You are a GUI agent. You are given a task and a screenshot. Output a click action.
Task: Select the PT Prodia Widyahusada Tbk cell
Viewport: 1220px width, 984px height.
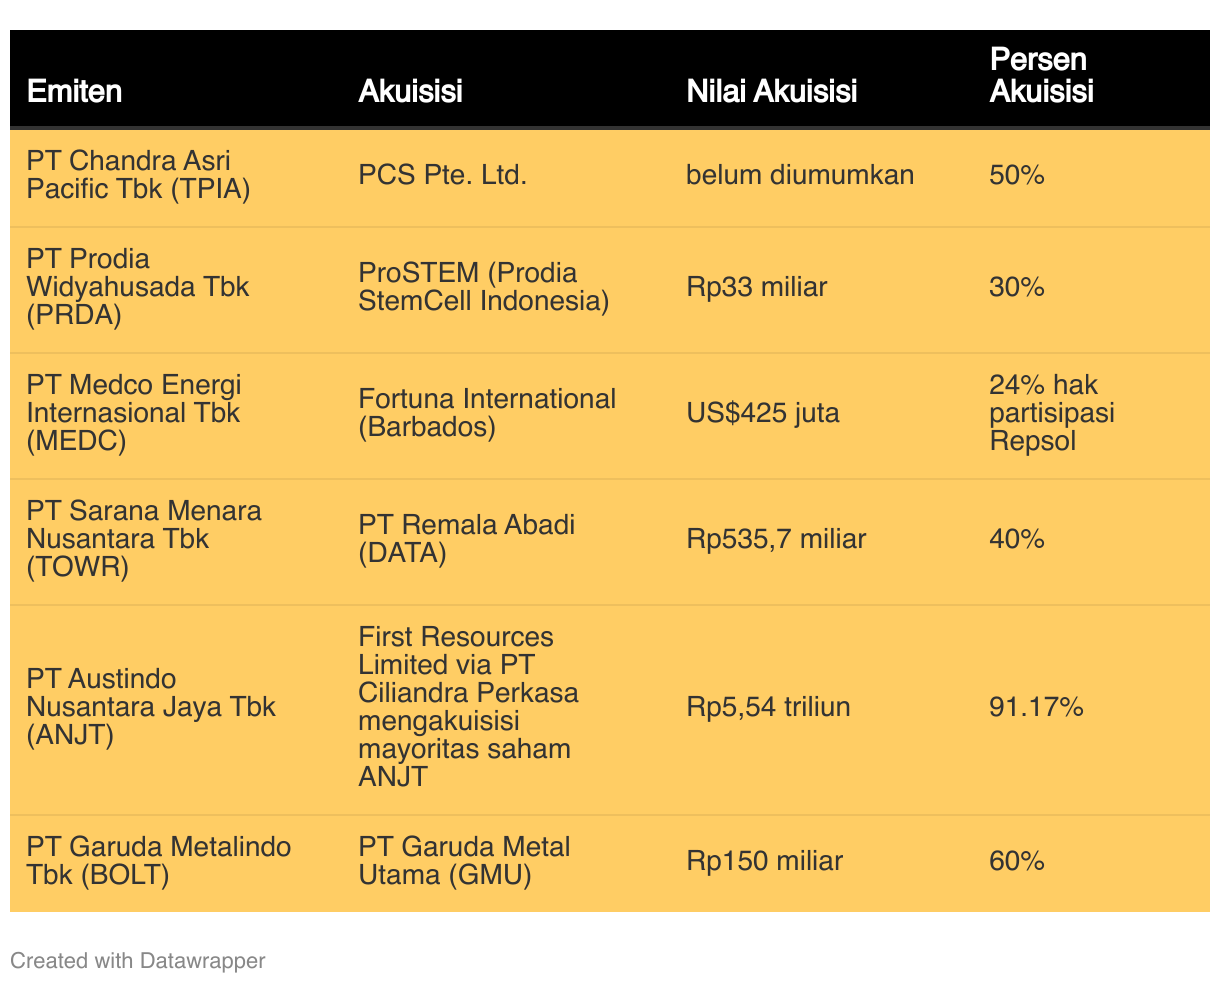138,287
